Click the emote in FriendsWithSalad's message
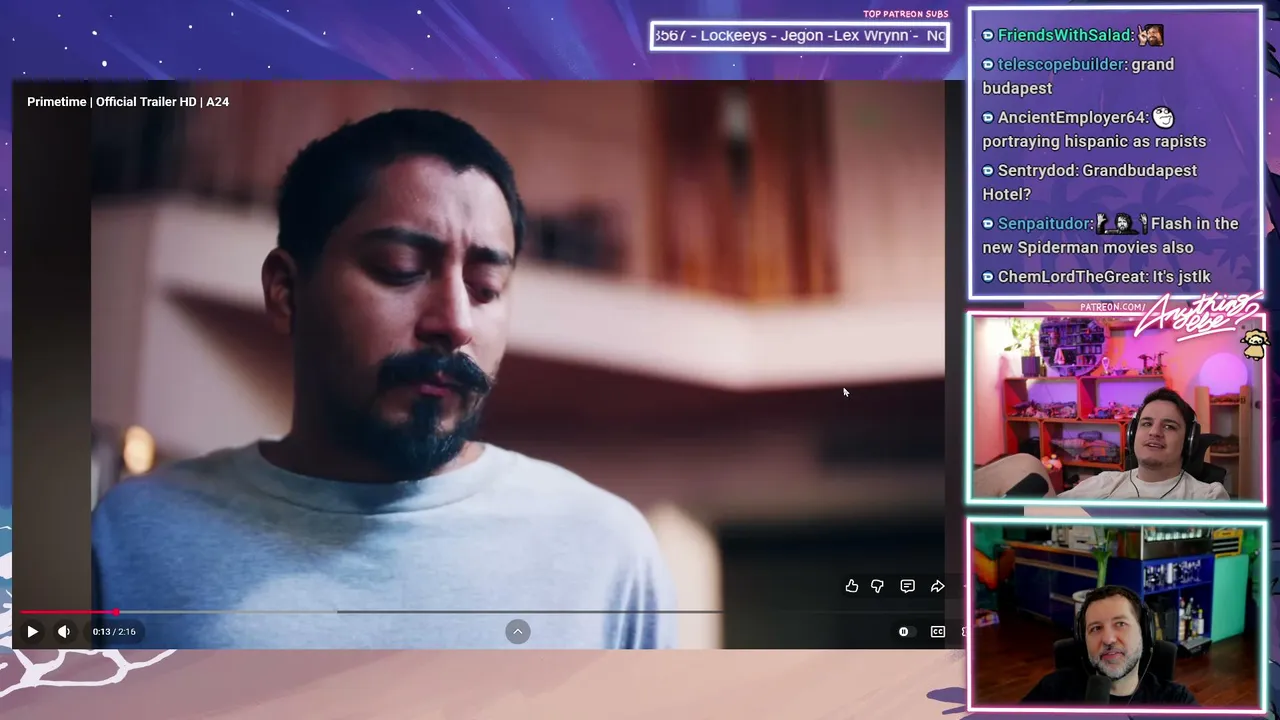The image size is (1280, 720). (1150, 35)
